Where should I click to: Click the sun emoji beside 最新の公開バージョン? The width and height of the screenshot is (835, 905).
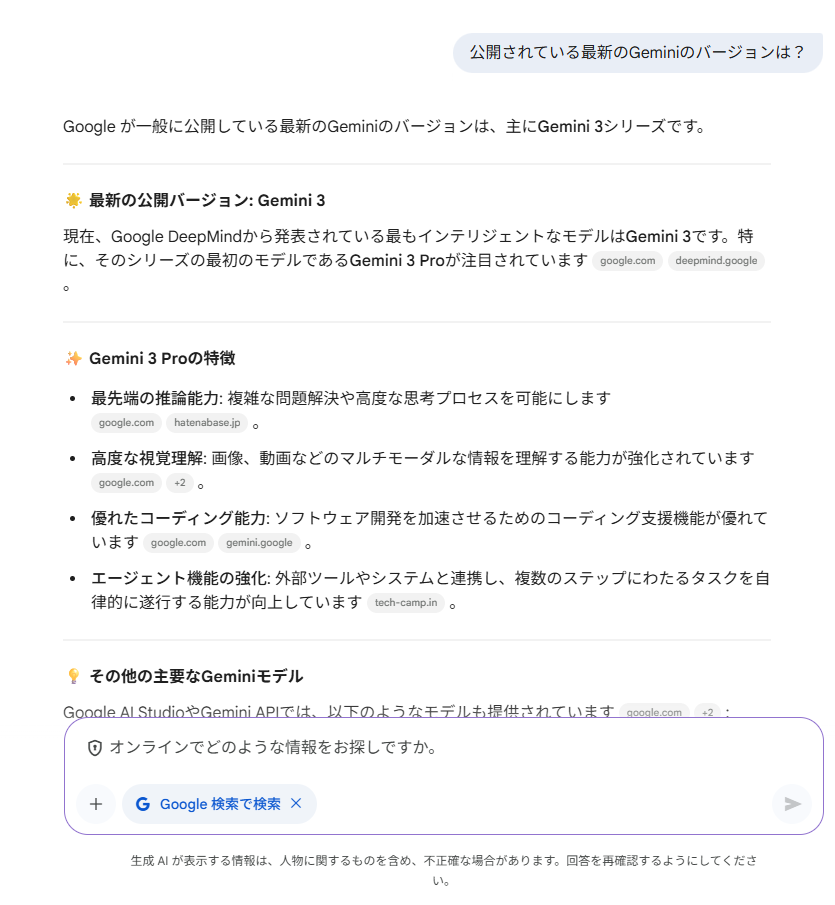coord(73,200)
